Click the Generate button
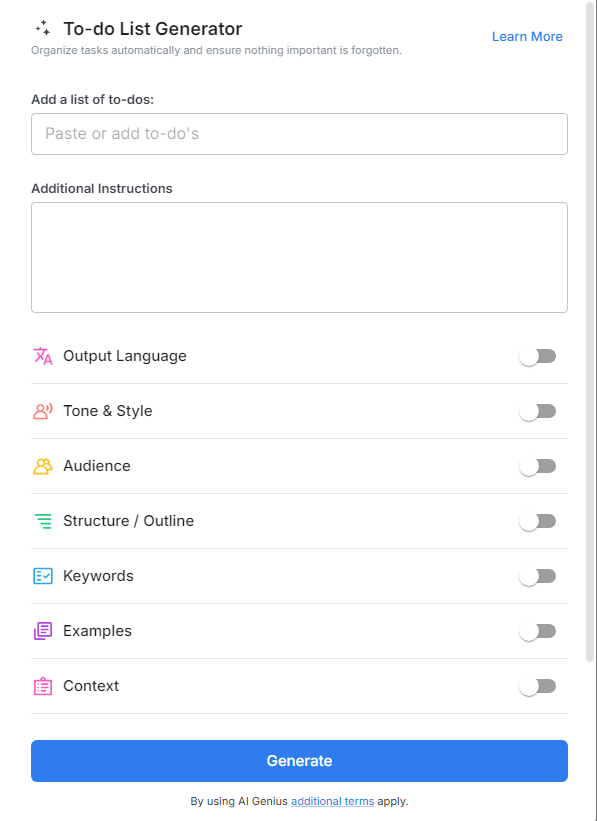Viewport: 597px width, 821px height. (x=298, y=761)
